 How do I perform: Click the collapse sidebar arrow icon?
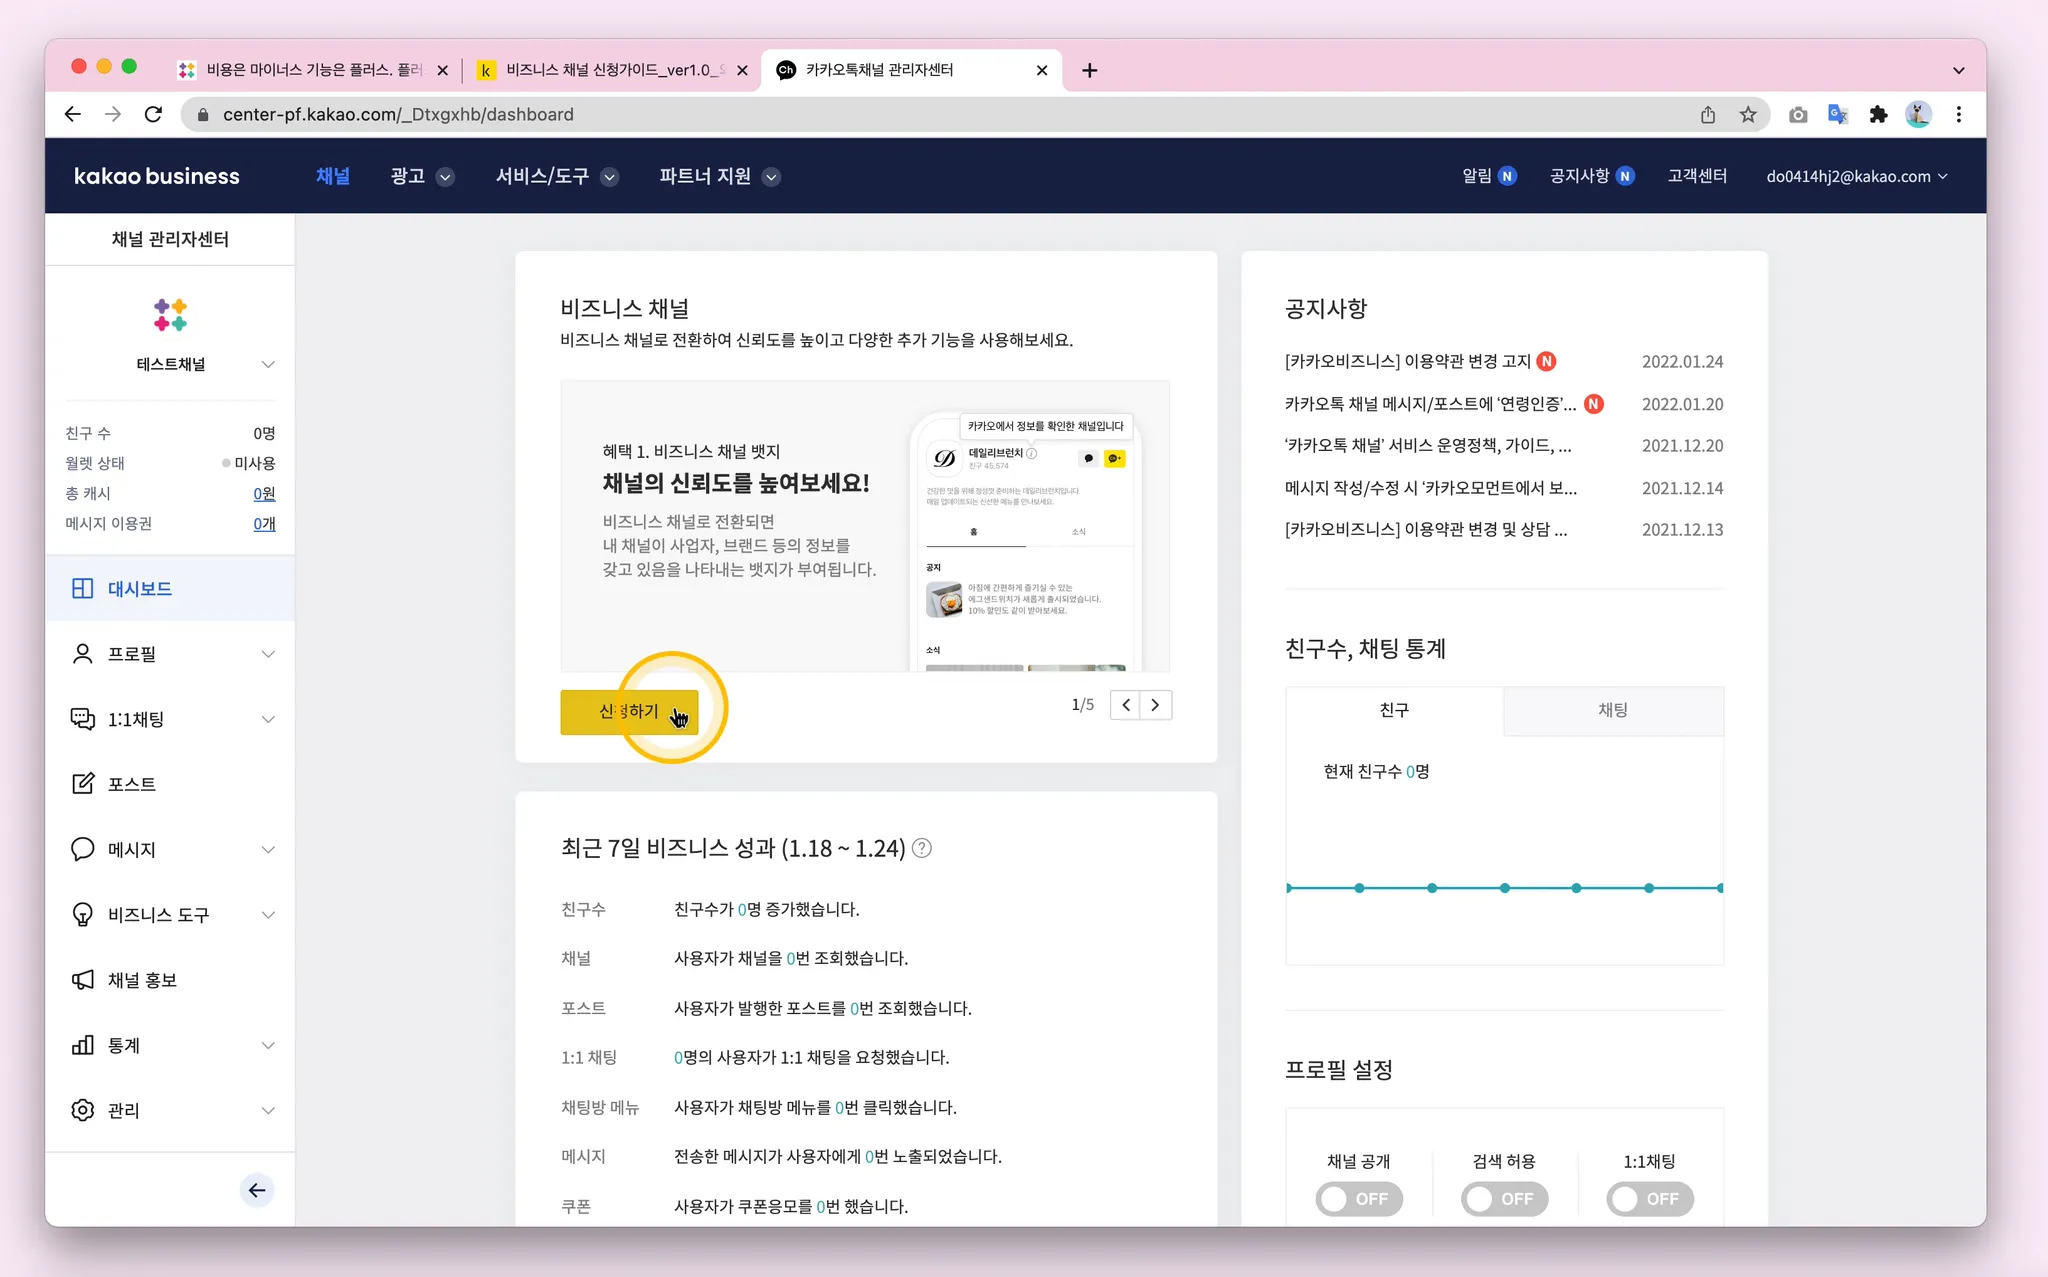tap(257, 1190)
